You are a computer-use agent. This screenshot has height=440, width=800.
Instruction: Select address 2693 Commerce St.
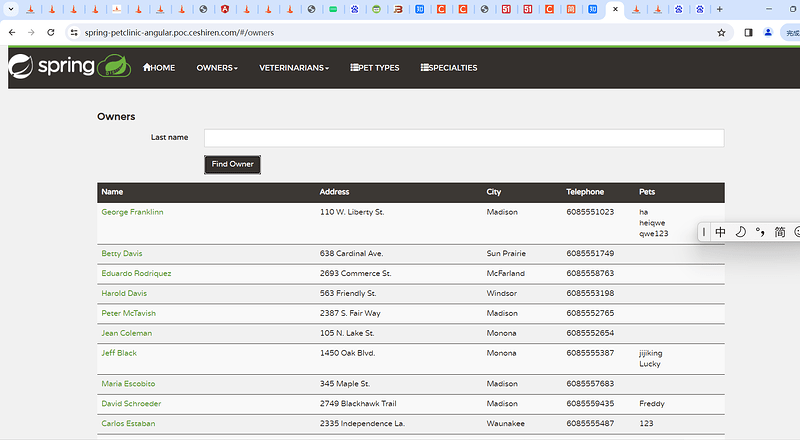click(x=356, y=273)
